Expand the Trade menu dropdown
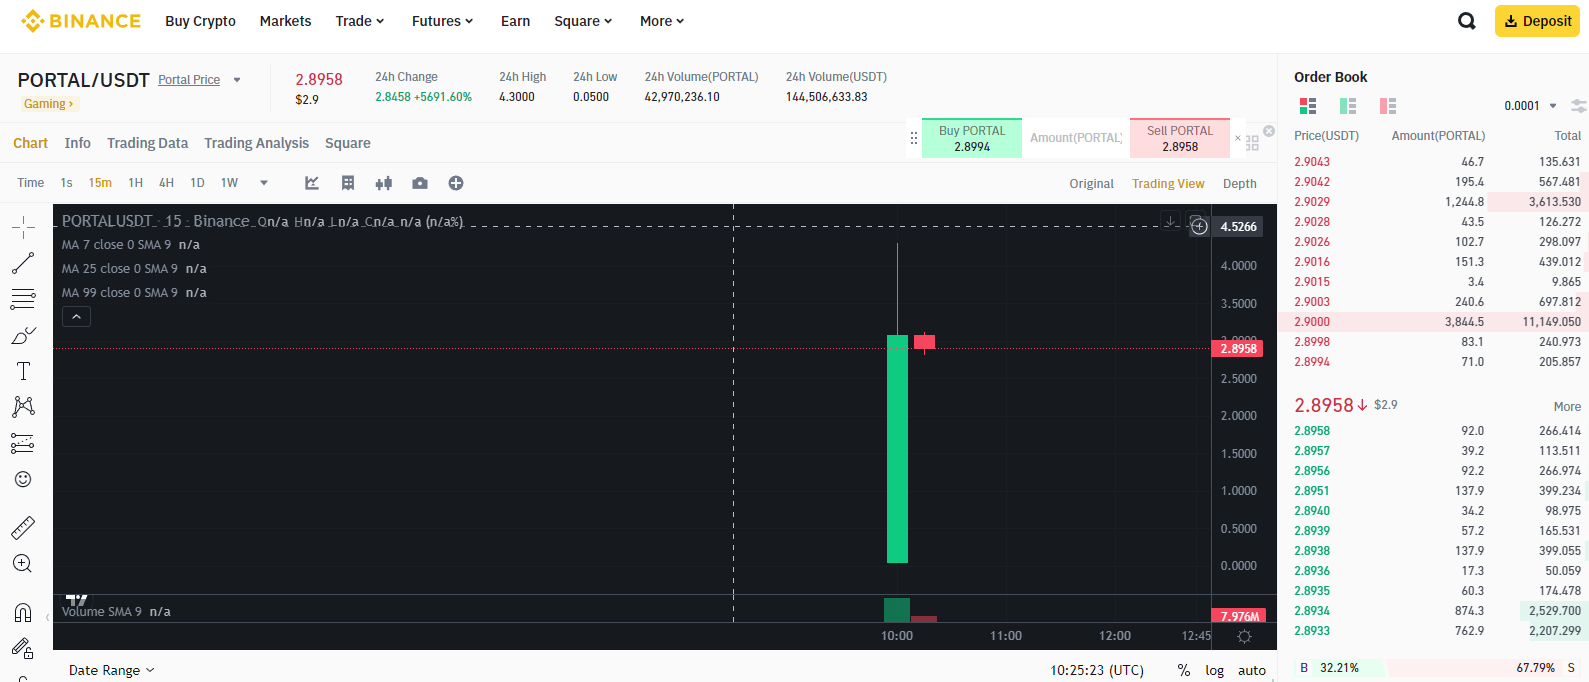The width and height of the screenshot is (1589, 682). [x=360, y=21]
